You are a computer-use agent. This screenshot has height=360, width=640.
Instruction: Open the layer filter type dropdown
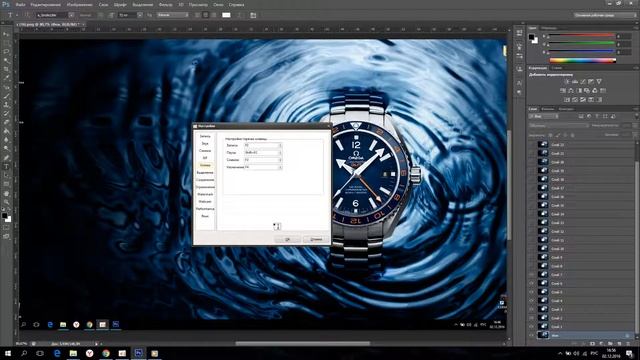[x=544, y=116]
